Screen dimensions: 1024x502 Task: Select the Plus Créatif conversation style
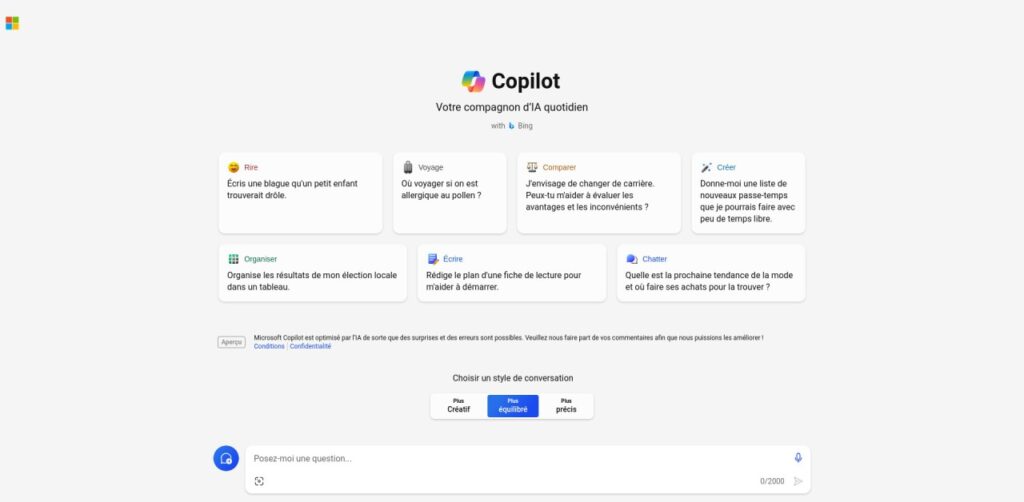[x=458, y=406]
